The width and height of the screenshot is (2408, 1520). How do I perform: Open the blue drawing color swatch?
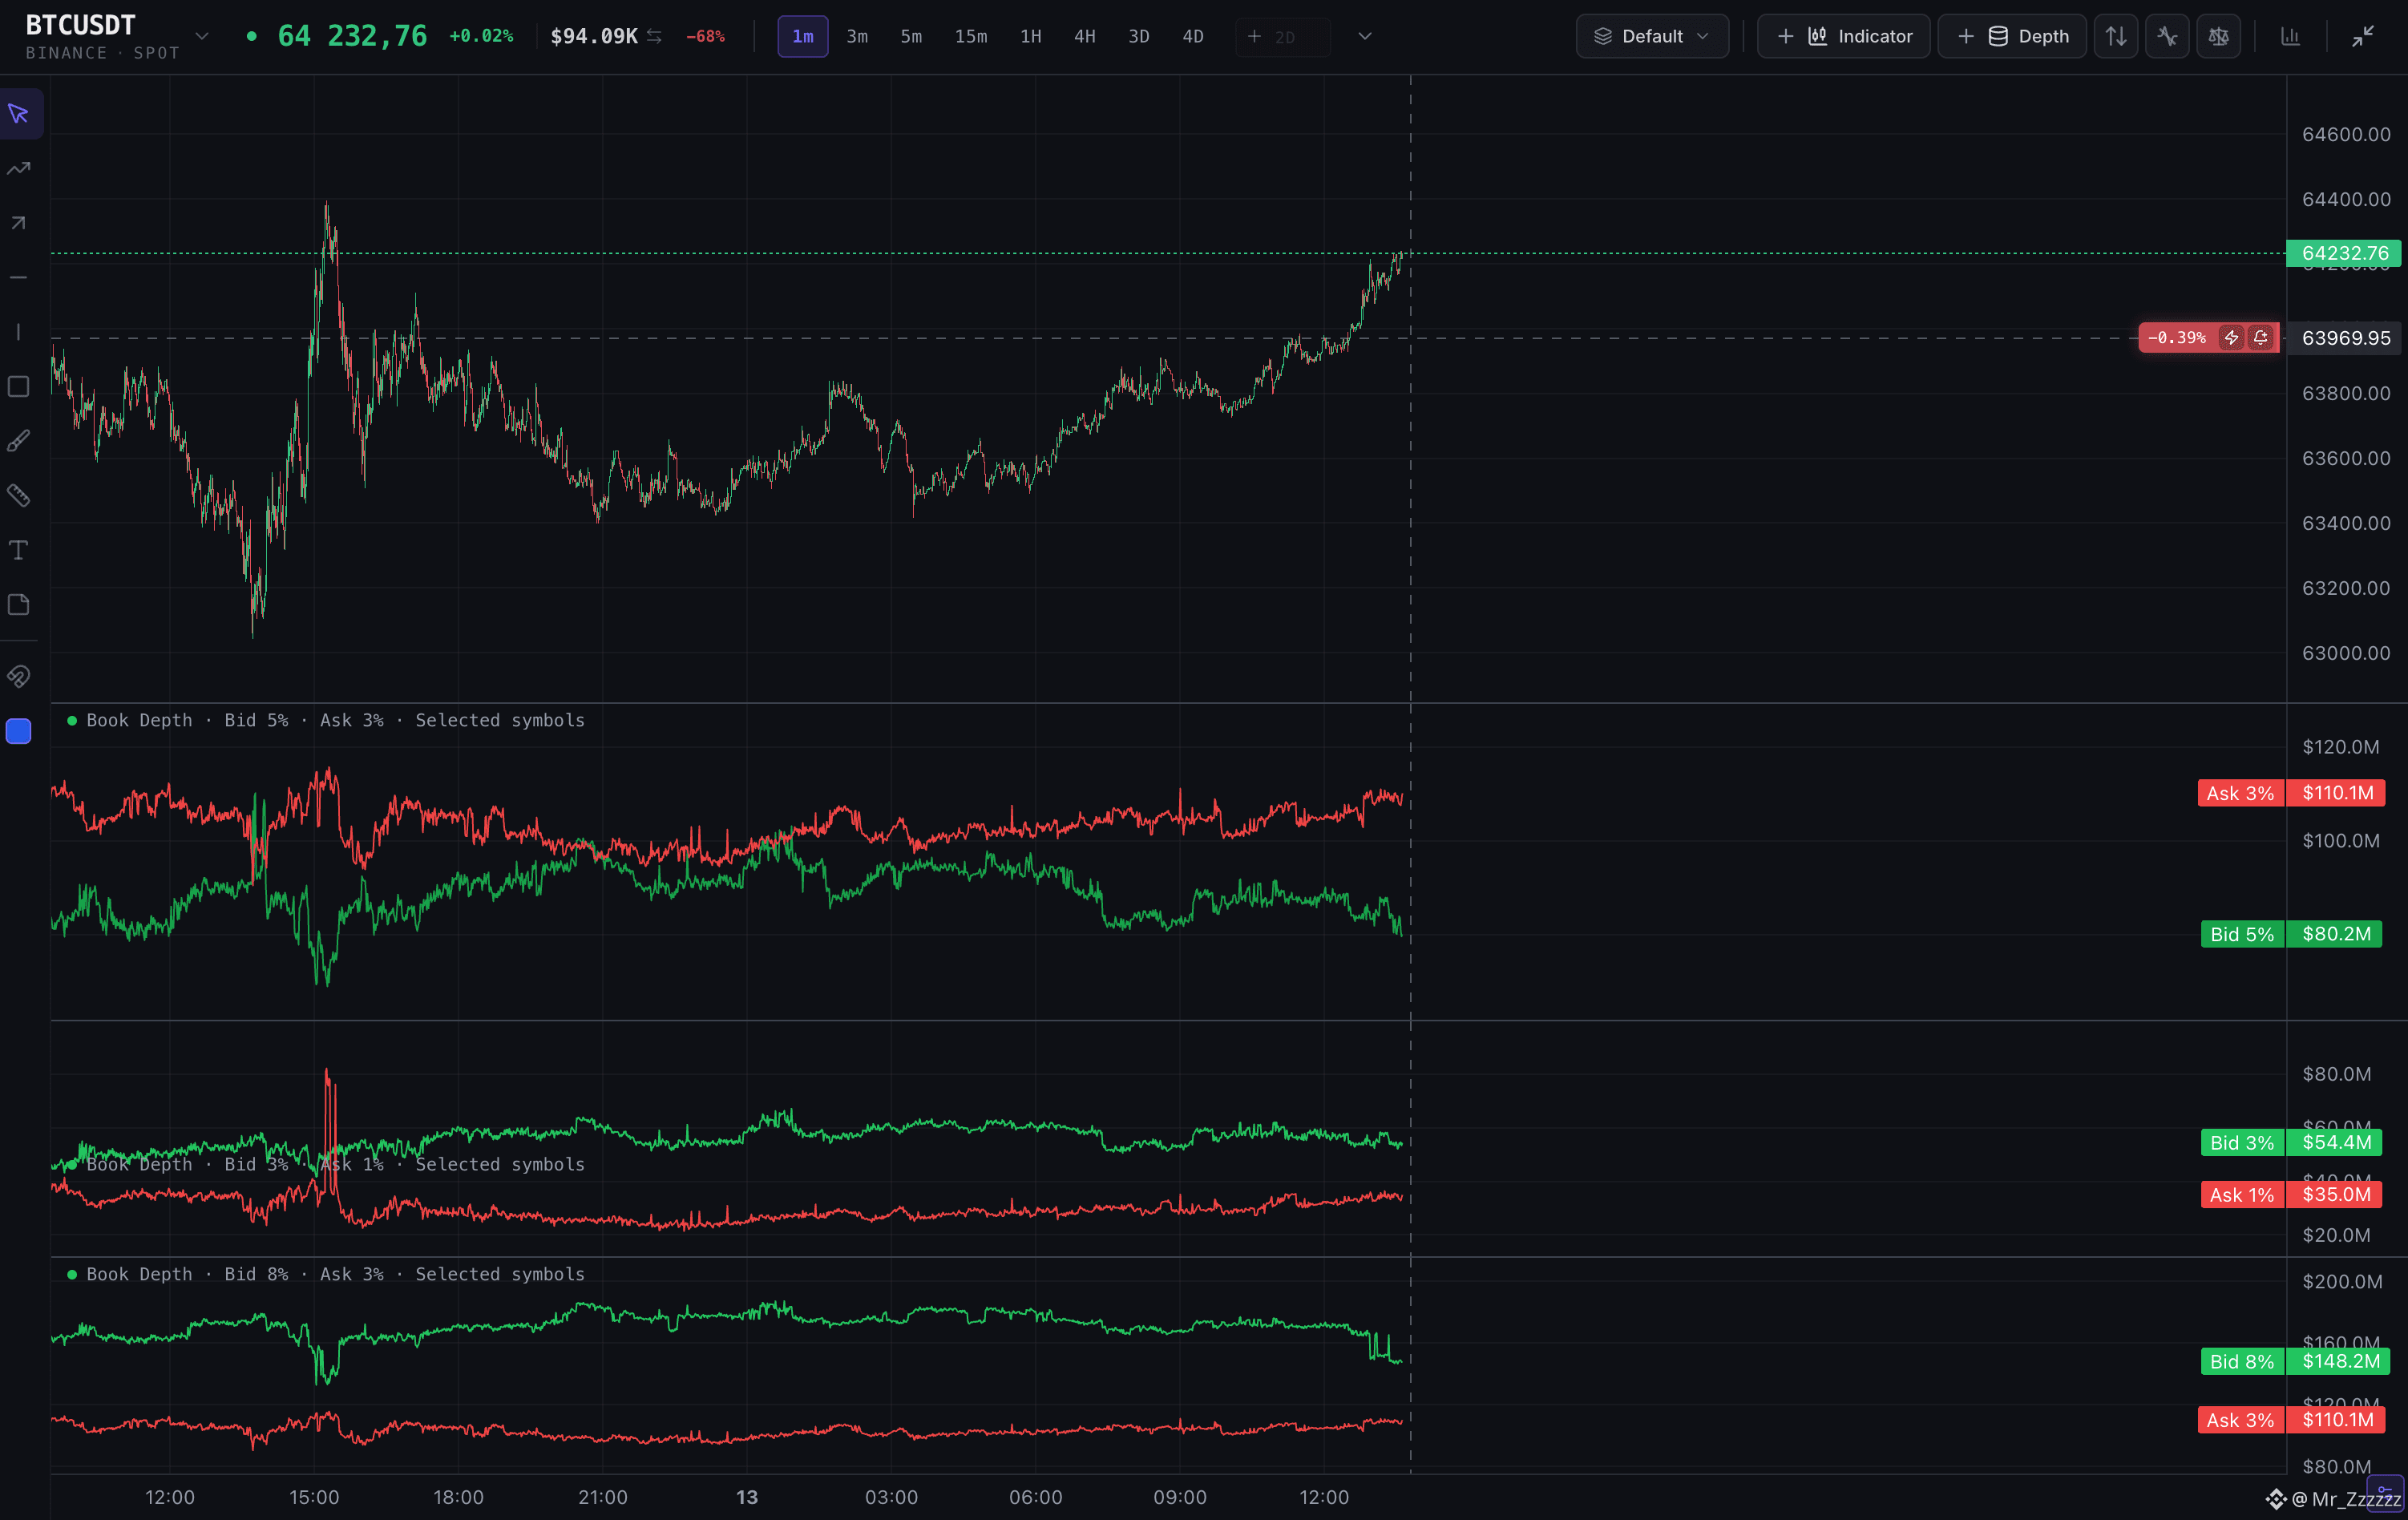[x=19, y=732]
